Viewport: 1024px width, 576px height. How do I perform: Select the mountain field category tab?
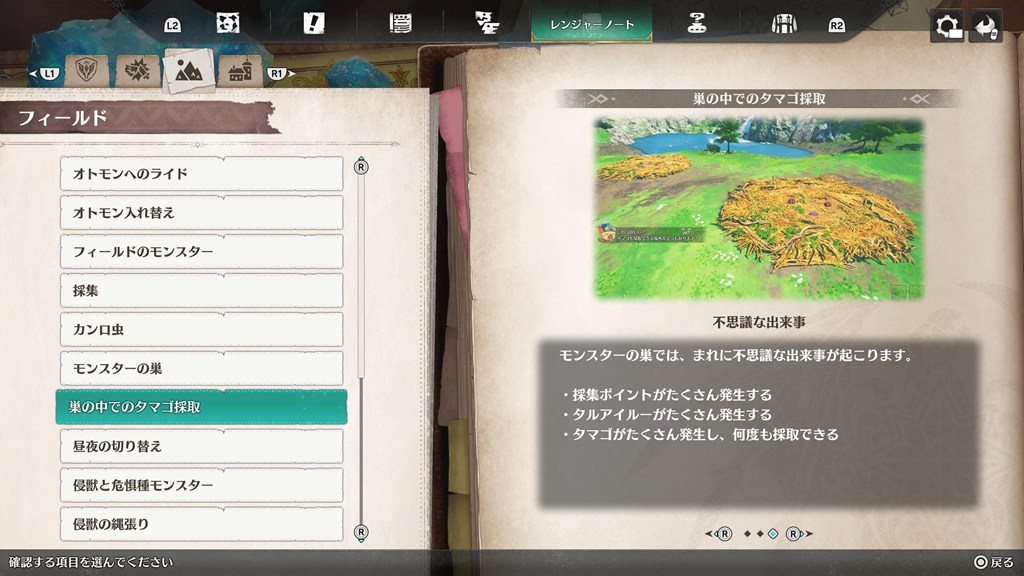[x=187, y=70]
